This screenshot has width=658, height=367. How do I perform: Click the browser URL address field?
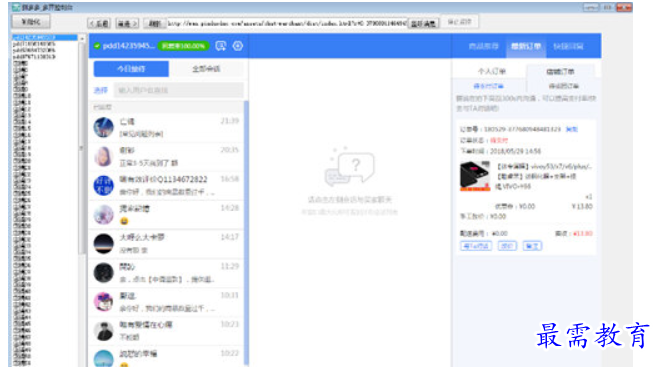tap(287, 23)
